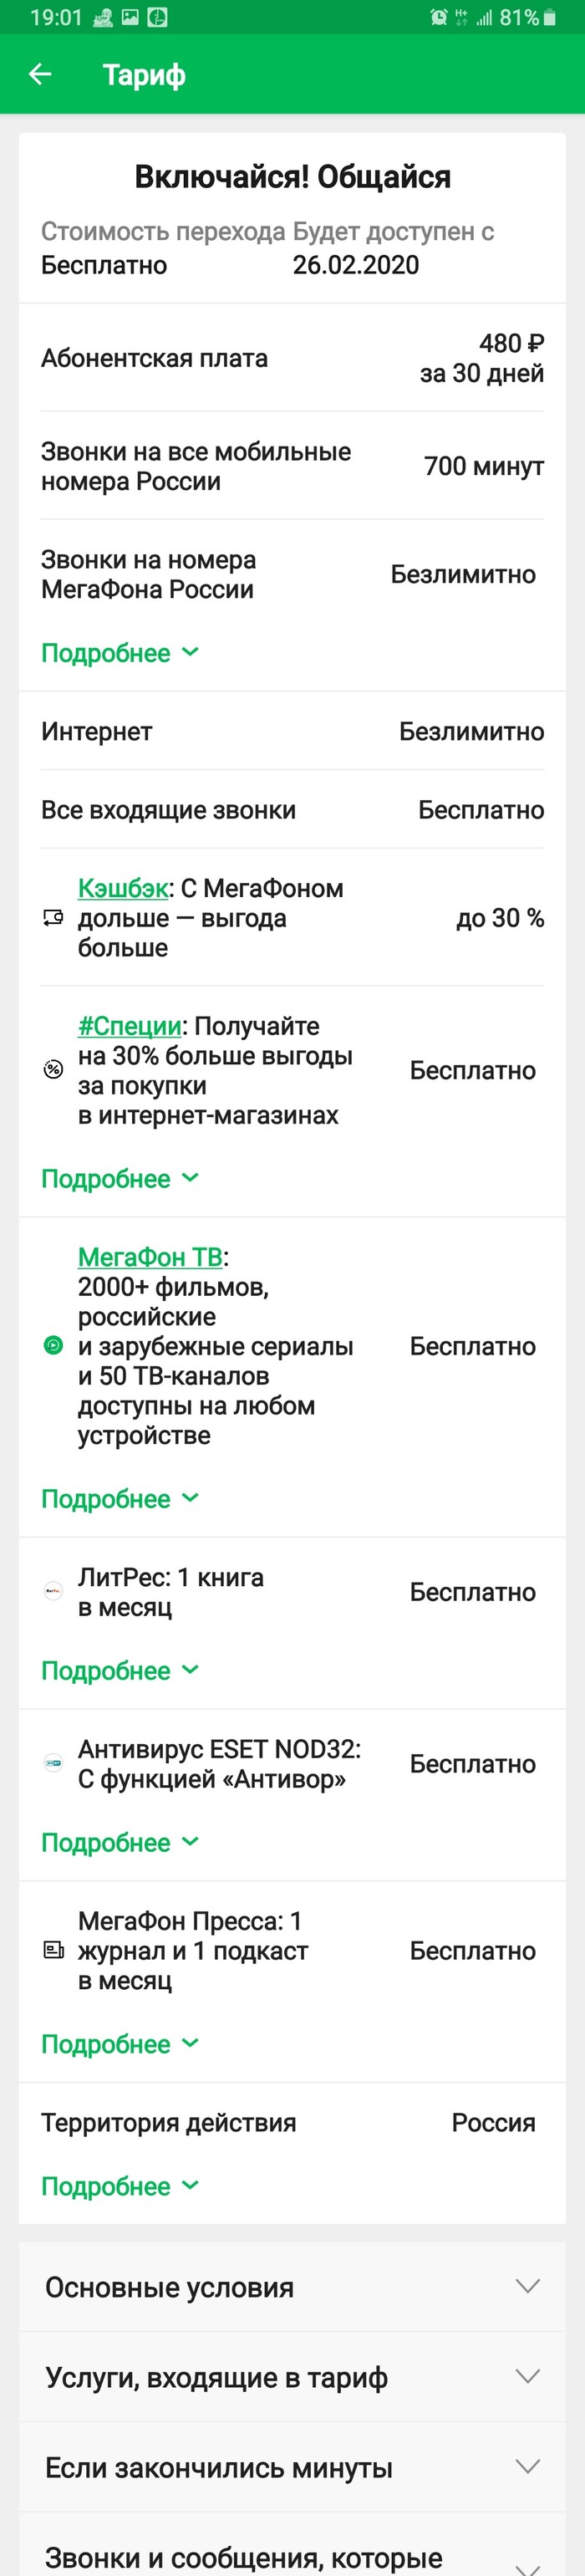Tap the #Специи percent icon
The image size is (585, 2576).
(x=54, y=1070)
